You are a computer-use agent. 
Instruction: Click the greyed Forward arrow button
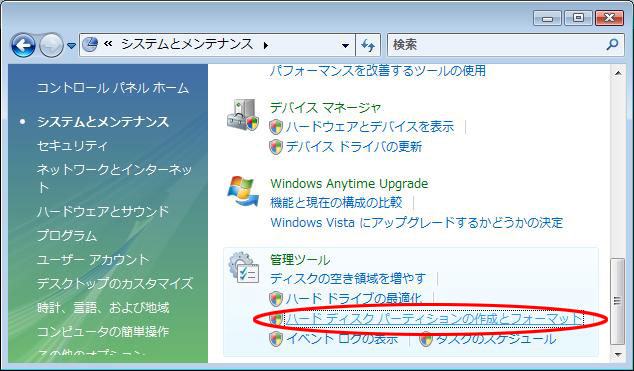coord(51,45)
